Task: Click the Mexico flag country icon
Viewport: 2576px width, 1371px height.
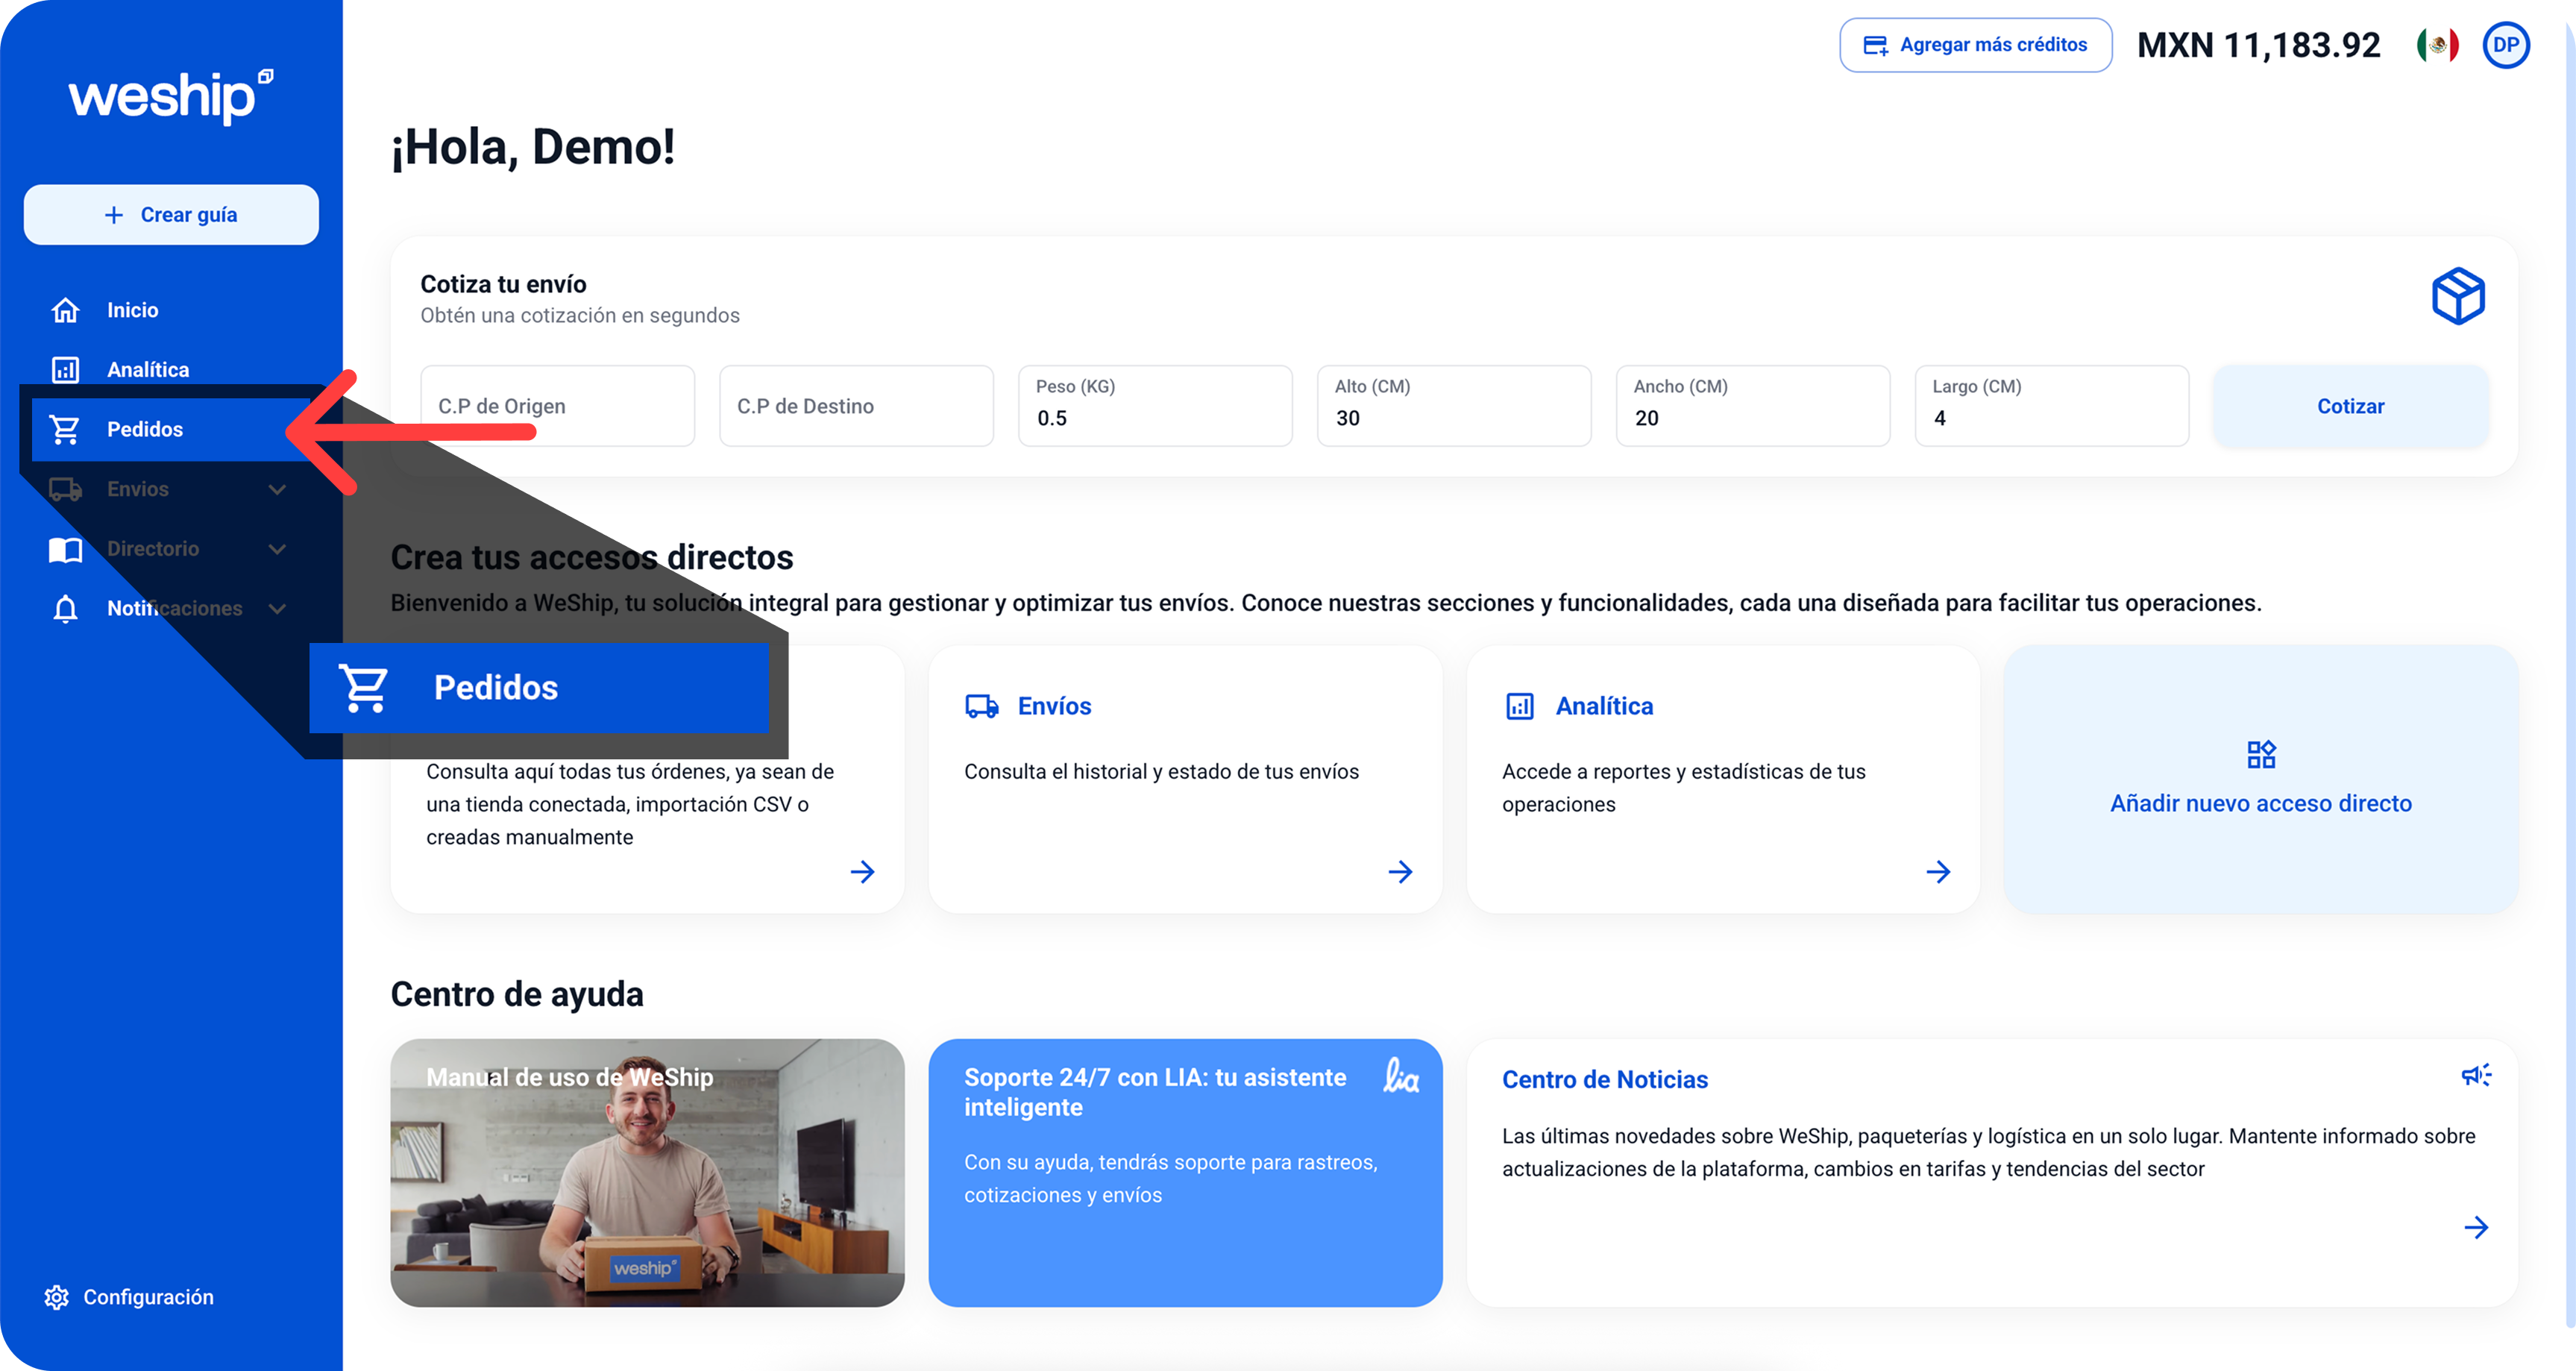Action: (2437, 45)
